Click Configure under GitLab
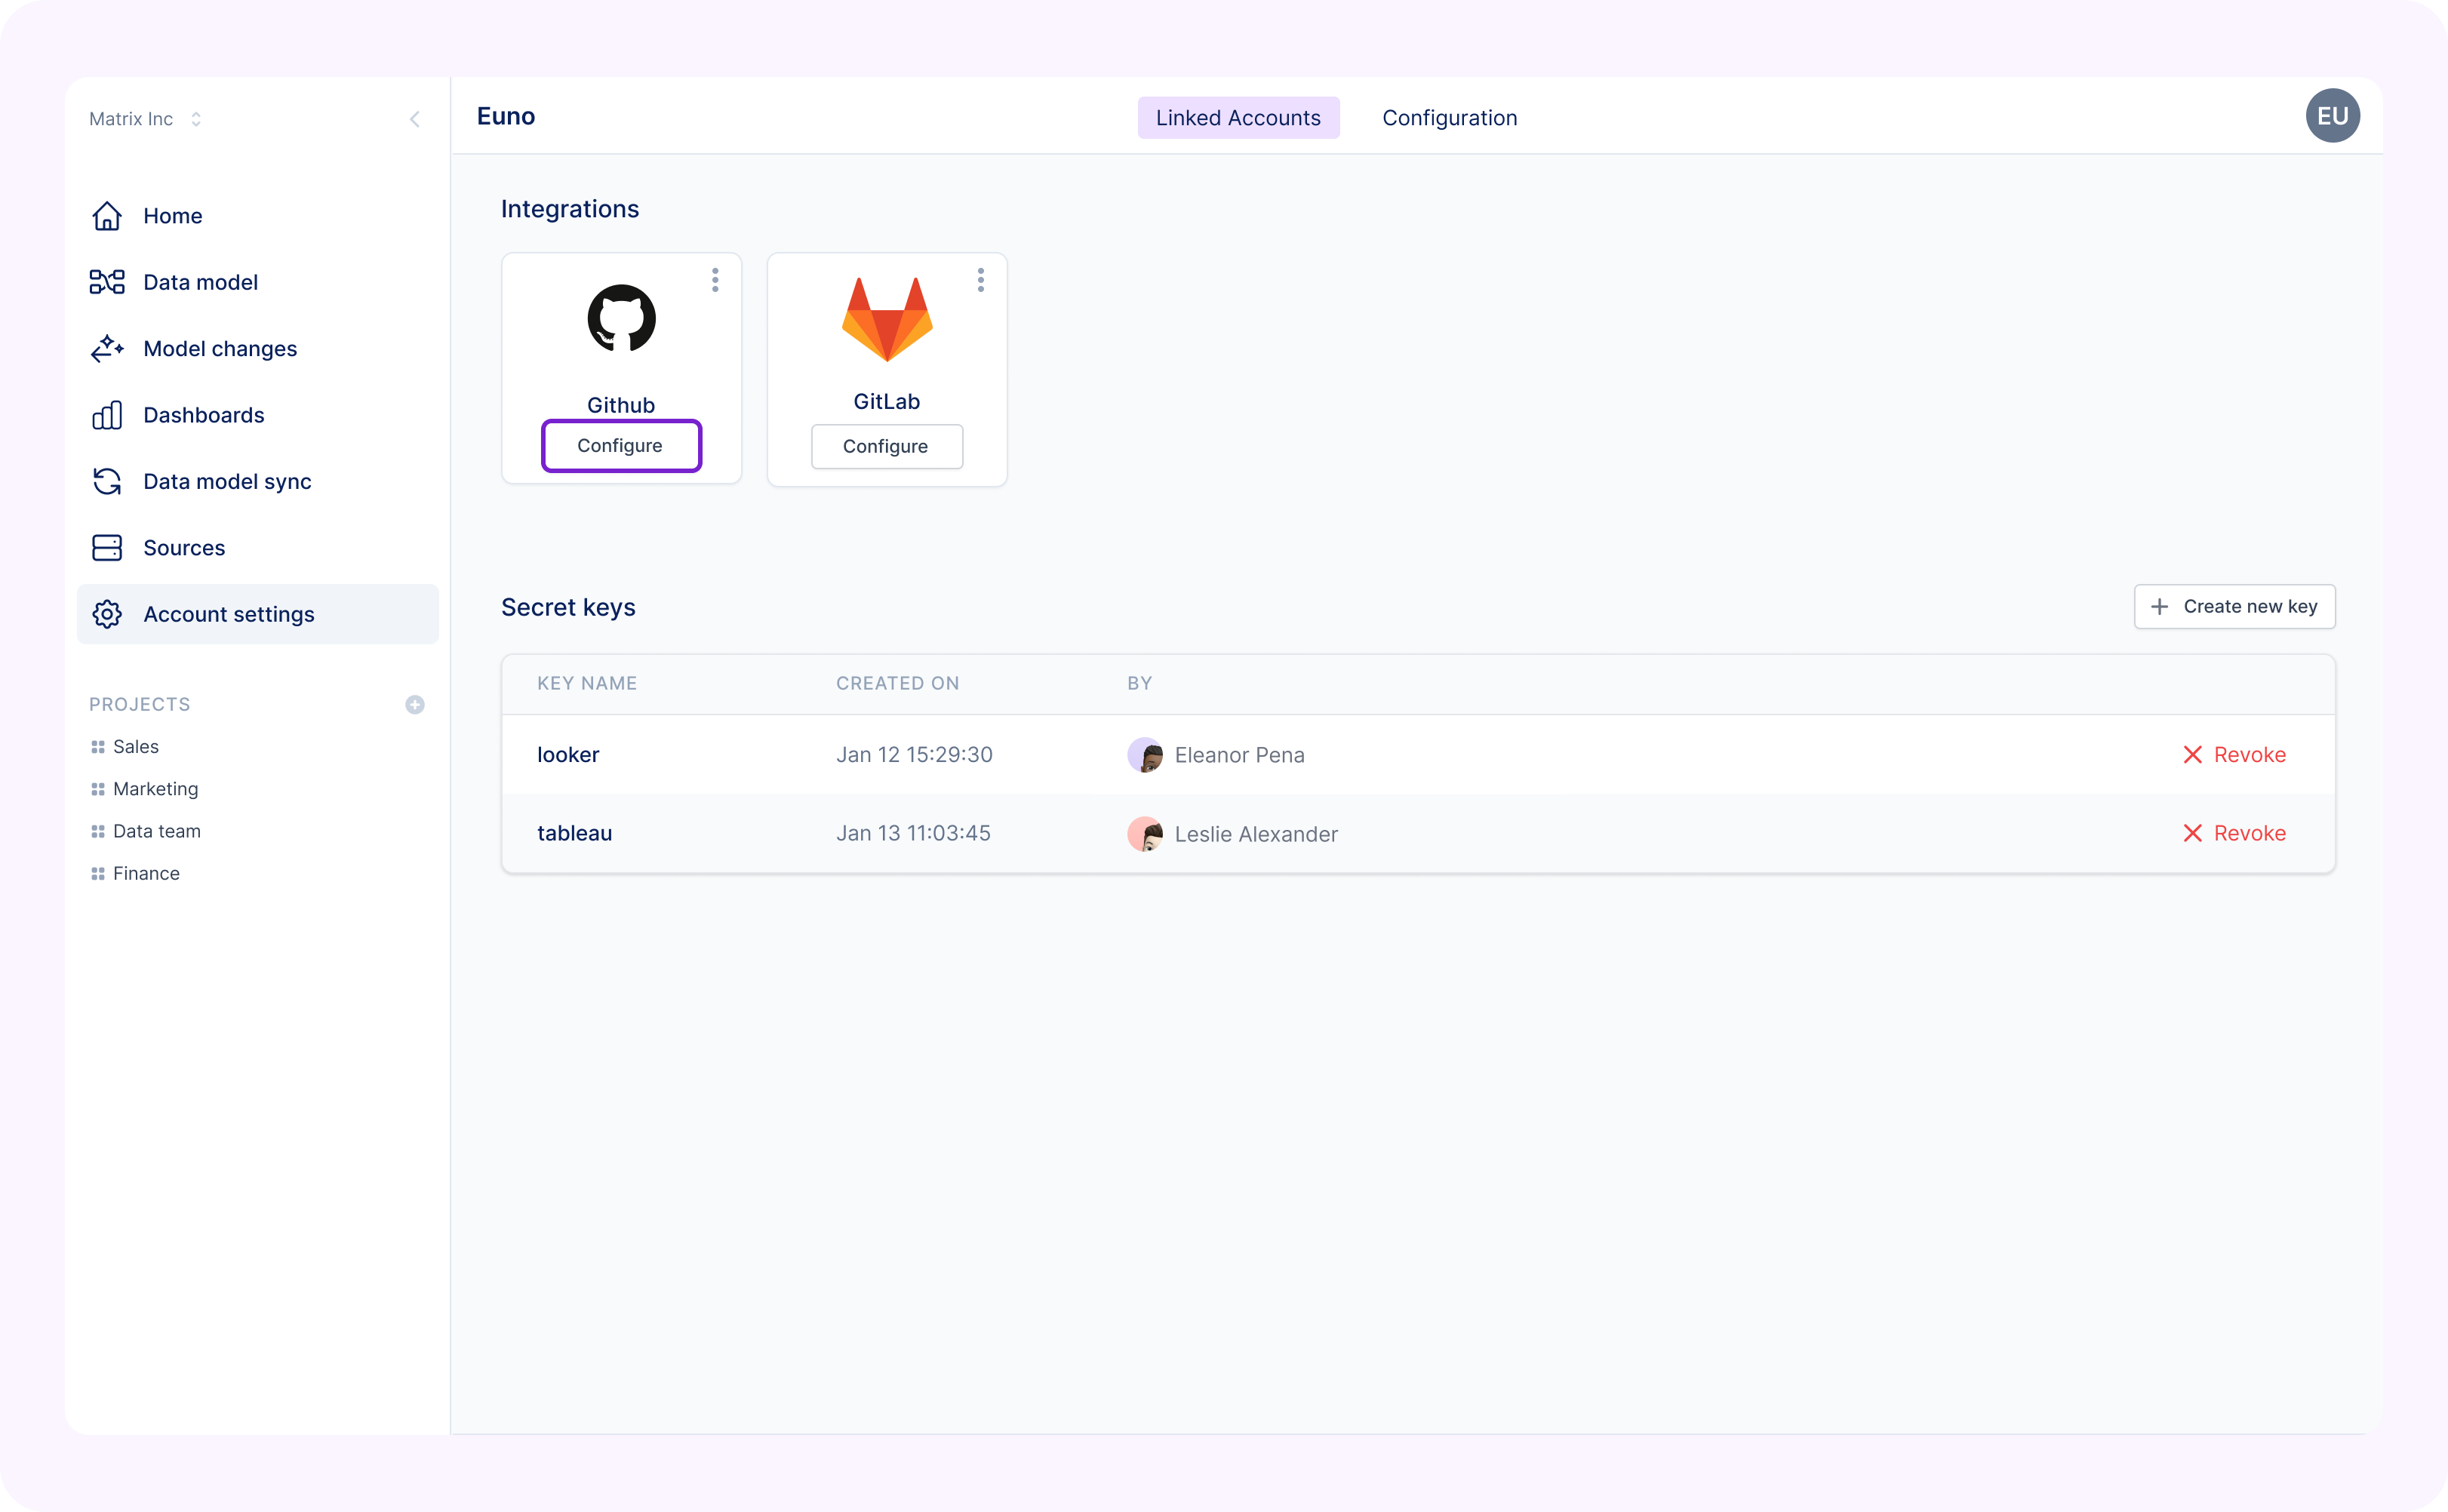 886,446
